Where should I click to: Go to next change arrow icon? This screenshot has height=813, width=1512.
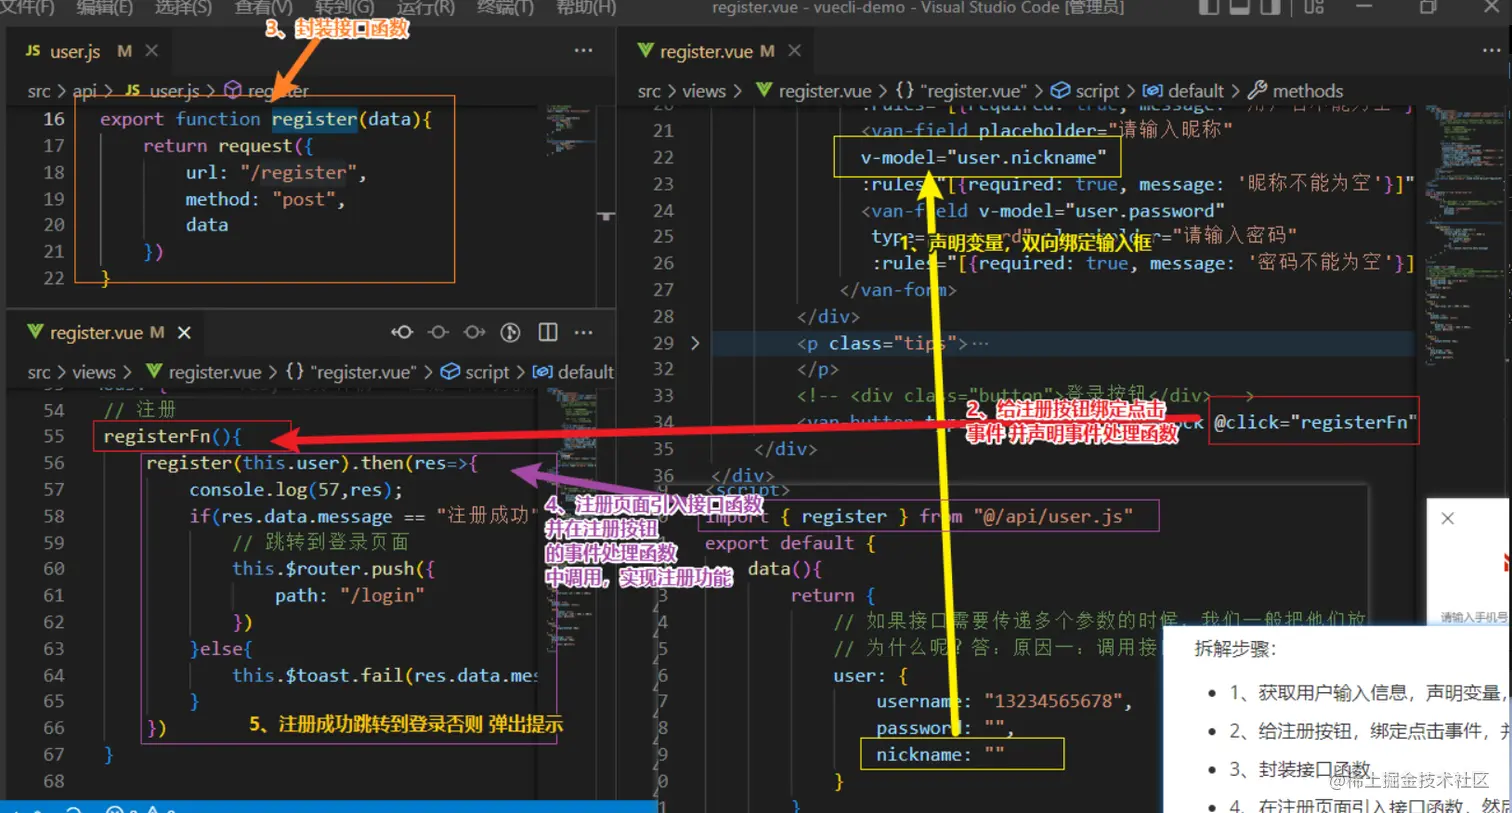[474, 332]
